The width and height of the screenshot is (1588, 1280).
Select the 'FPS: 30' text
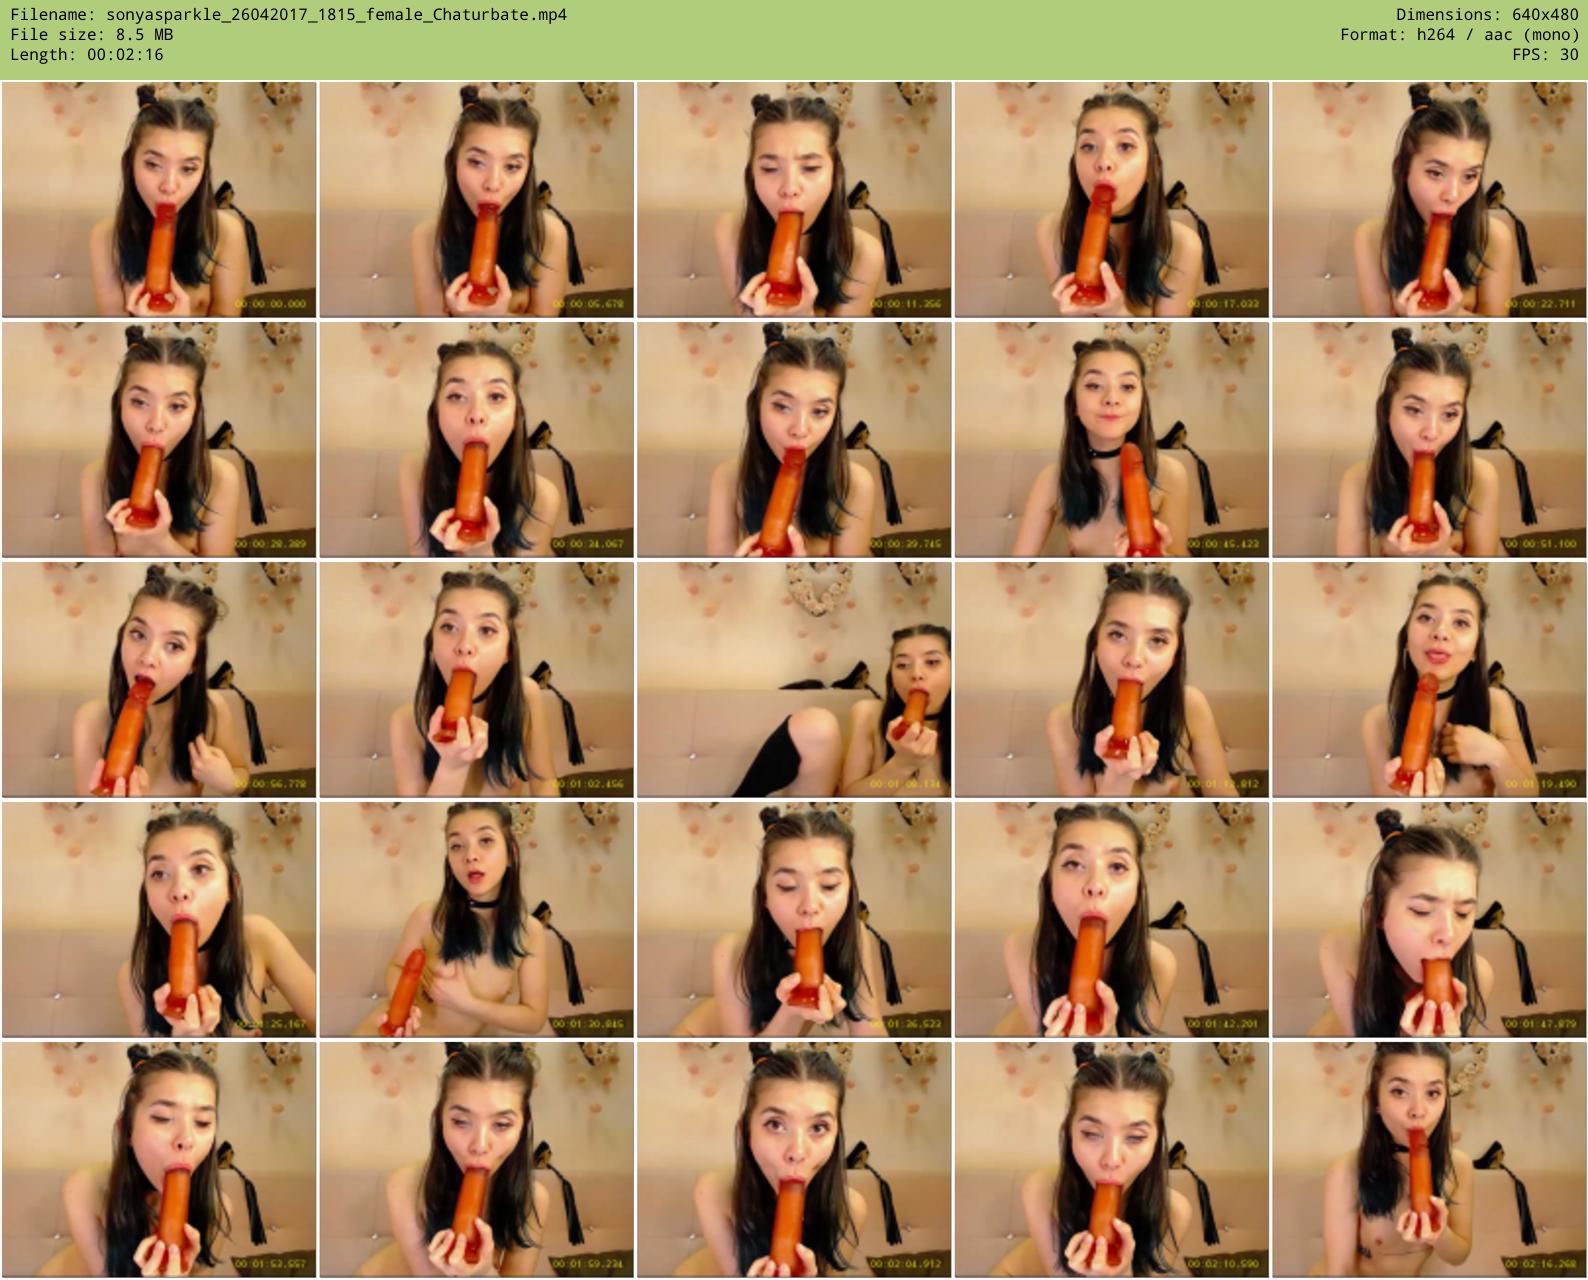pyautogui.click(x=1545, y=55)
